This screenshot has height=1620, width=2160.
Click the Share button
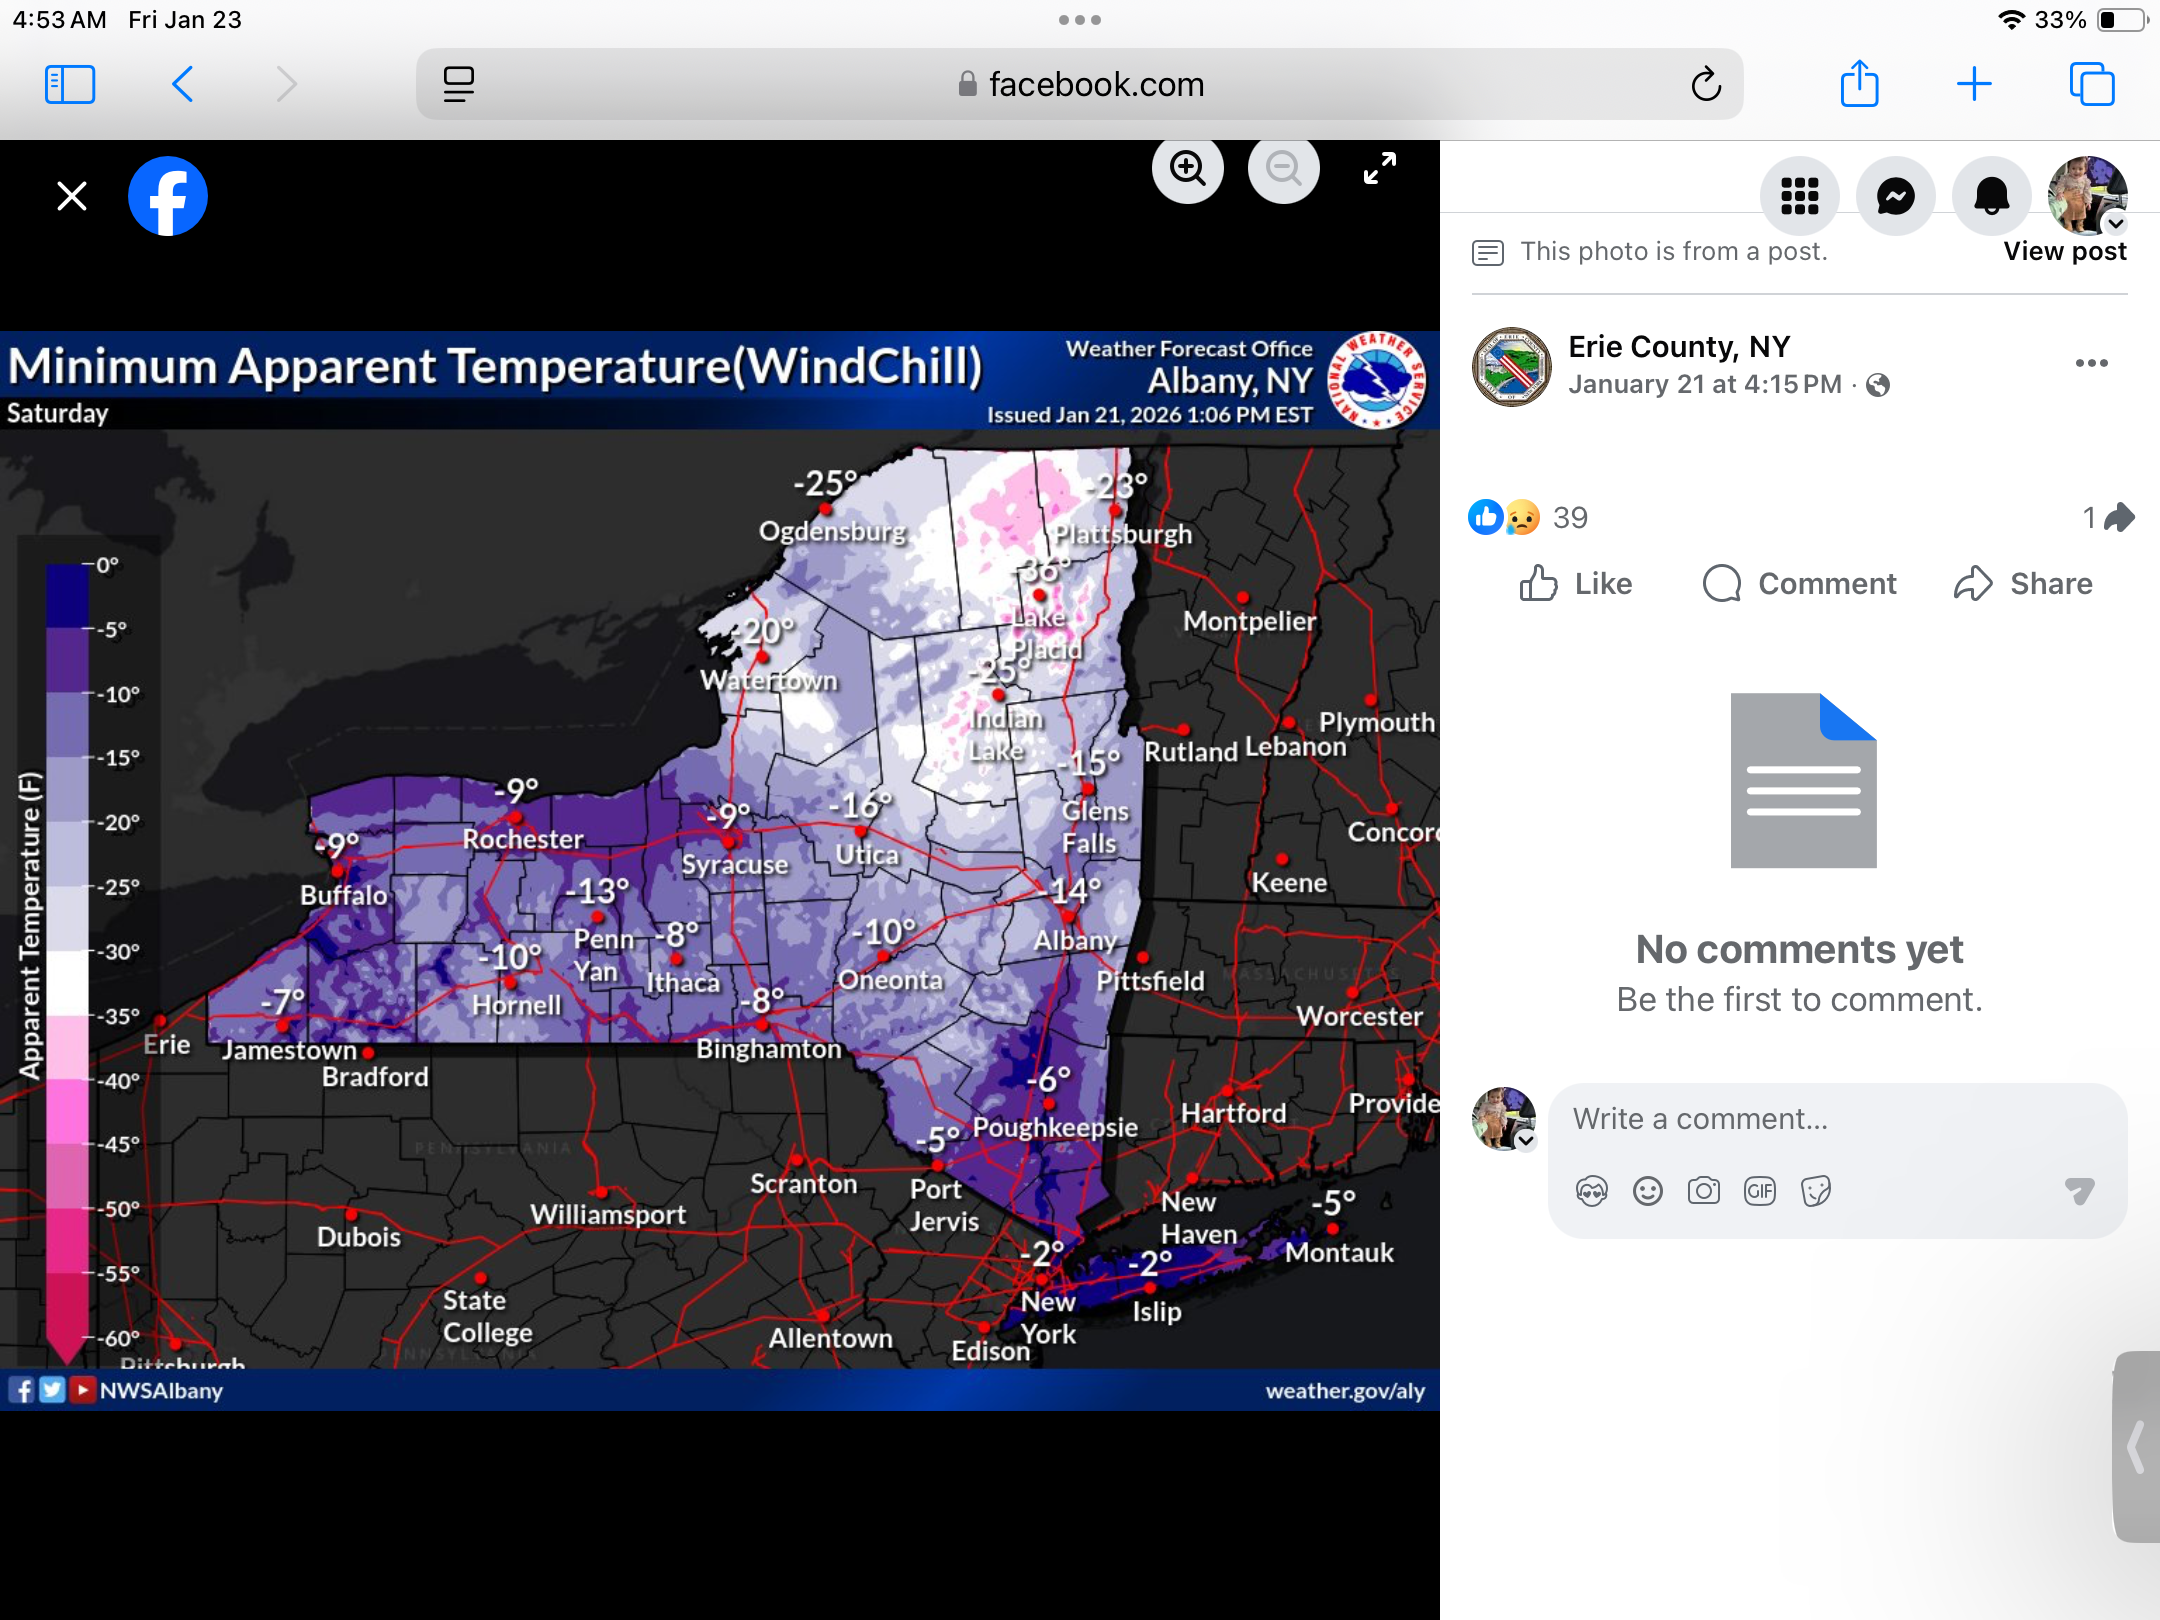pos(2023,583)
